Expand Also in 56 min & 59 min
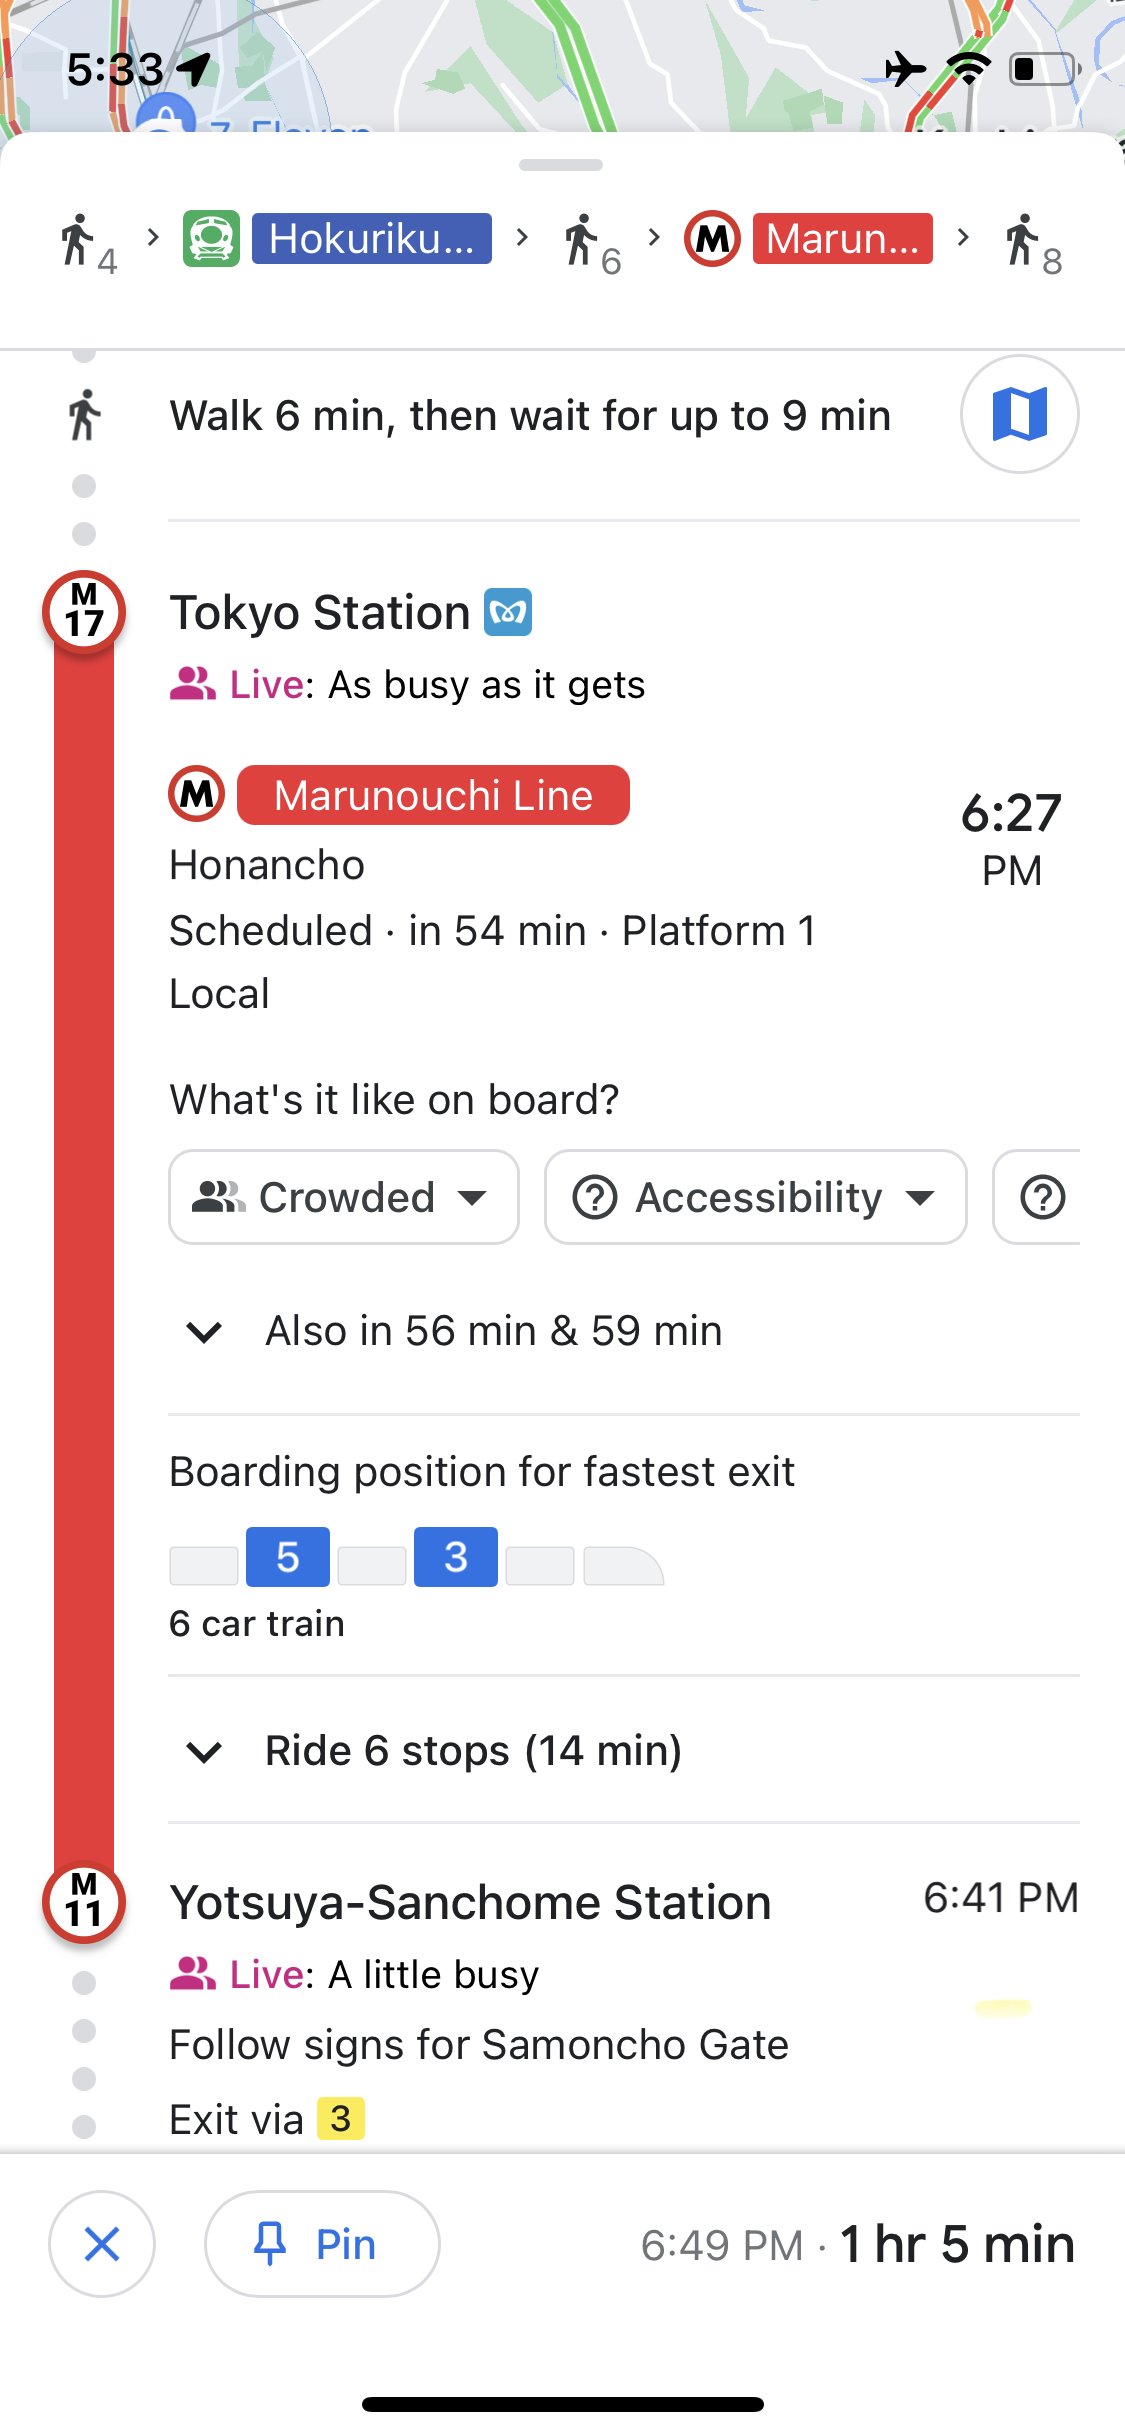1125x2436 pixels. 455,1331
